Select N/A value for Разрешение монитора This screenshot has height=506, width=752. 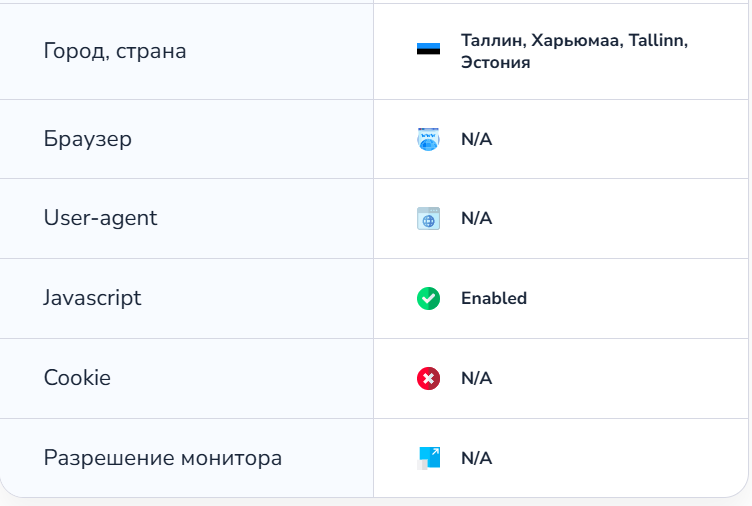click(477, 458)
